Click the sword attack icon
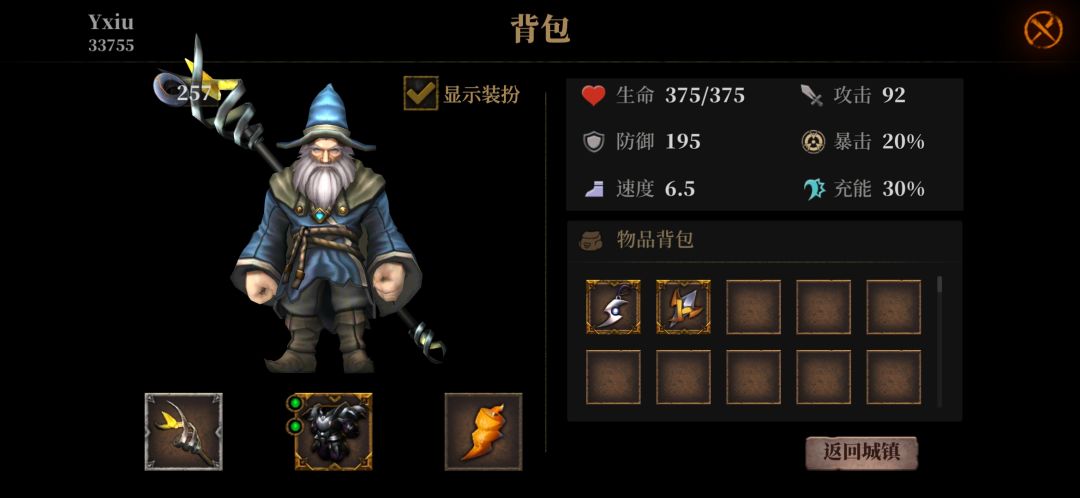 813,95
